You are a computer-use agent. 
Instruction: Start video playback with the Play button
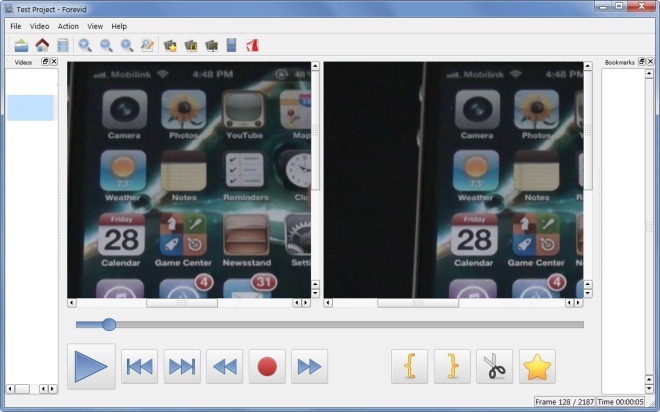pos(91,366)
